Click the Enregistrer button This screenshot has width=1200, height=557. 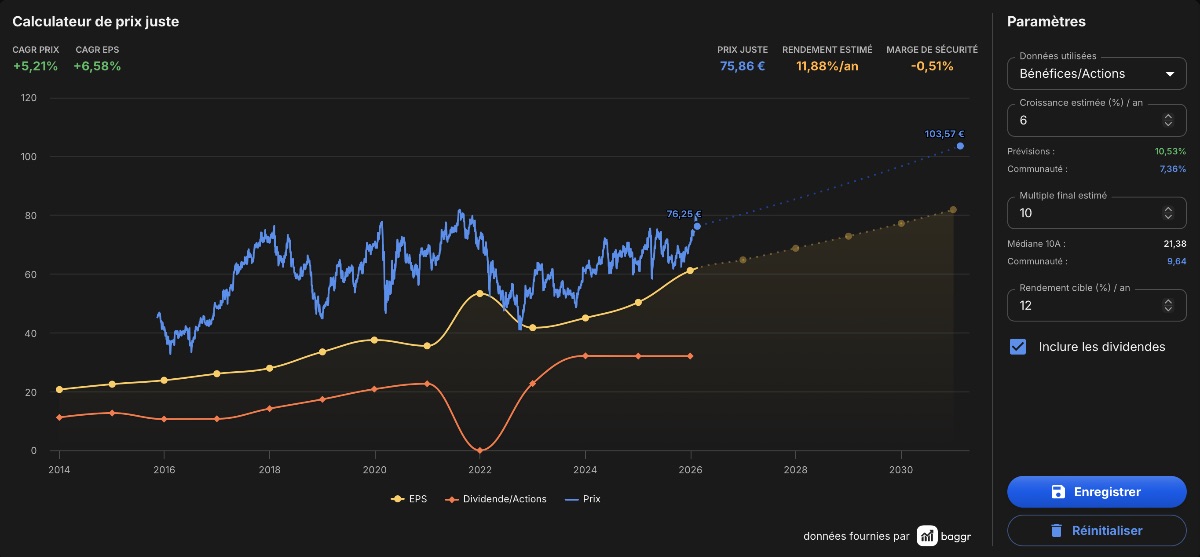pos(1096,492)
